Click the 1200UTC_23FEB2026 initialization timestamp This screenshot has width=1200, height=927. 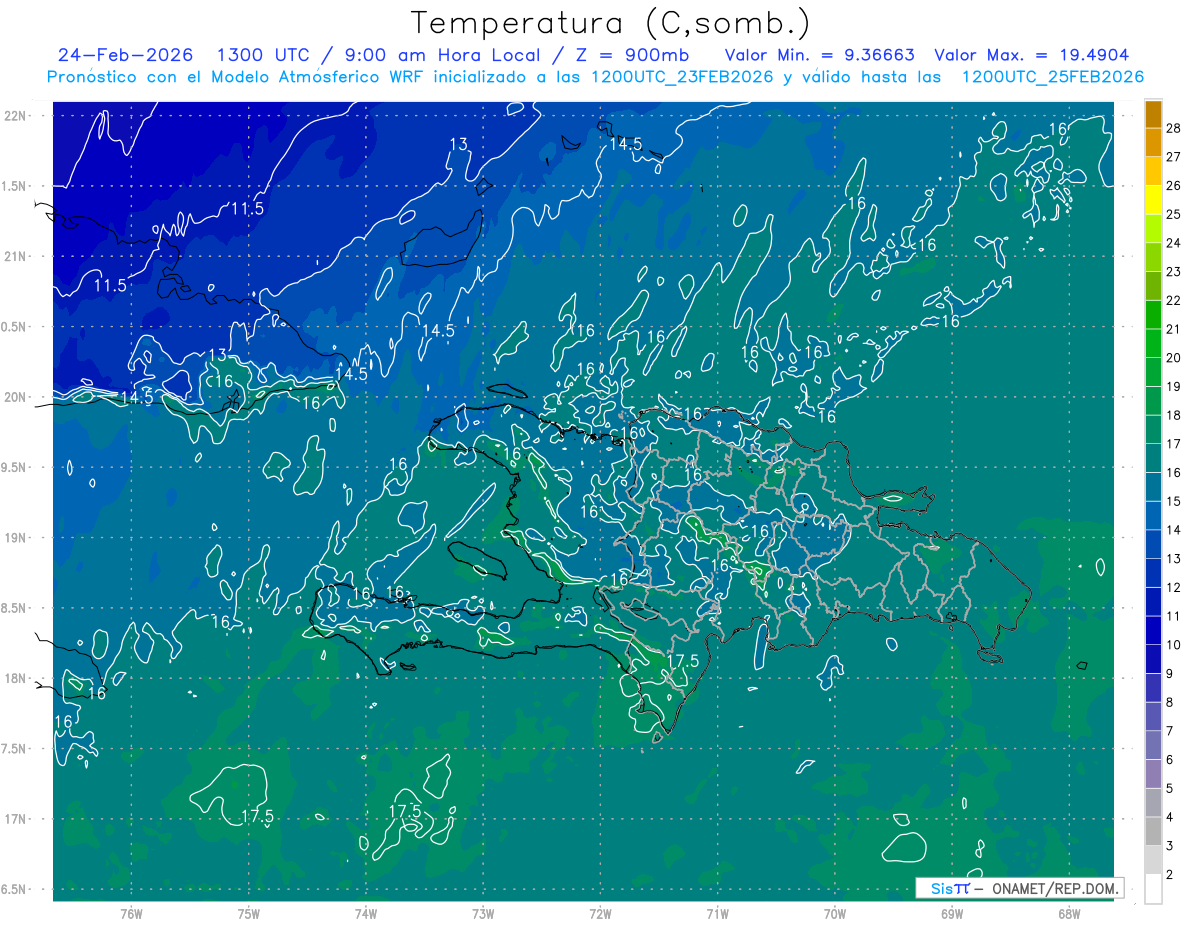pos(682,77)
